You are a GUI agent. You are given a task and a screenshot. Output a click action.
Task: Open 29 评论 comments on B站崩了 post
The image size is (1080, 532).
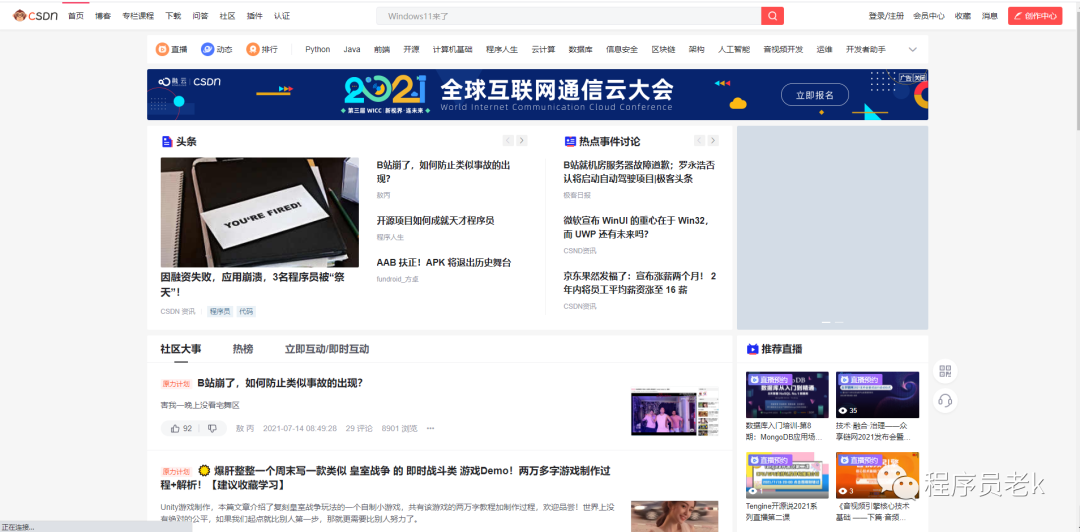click(359, 428)
